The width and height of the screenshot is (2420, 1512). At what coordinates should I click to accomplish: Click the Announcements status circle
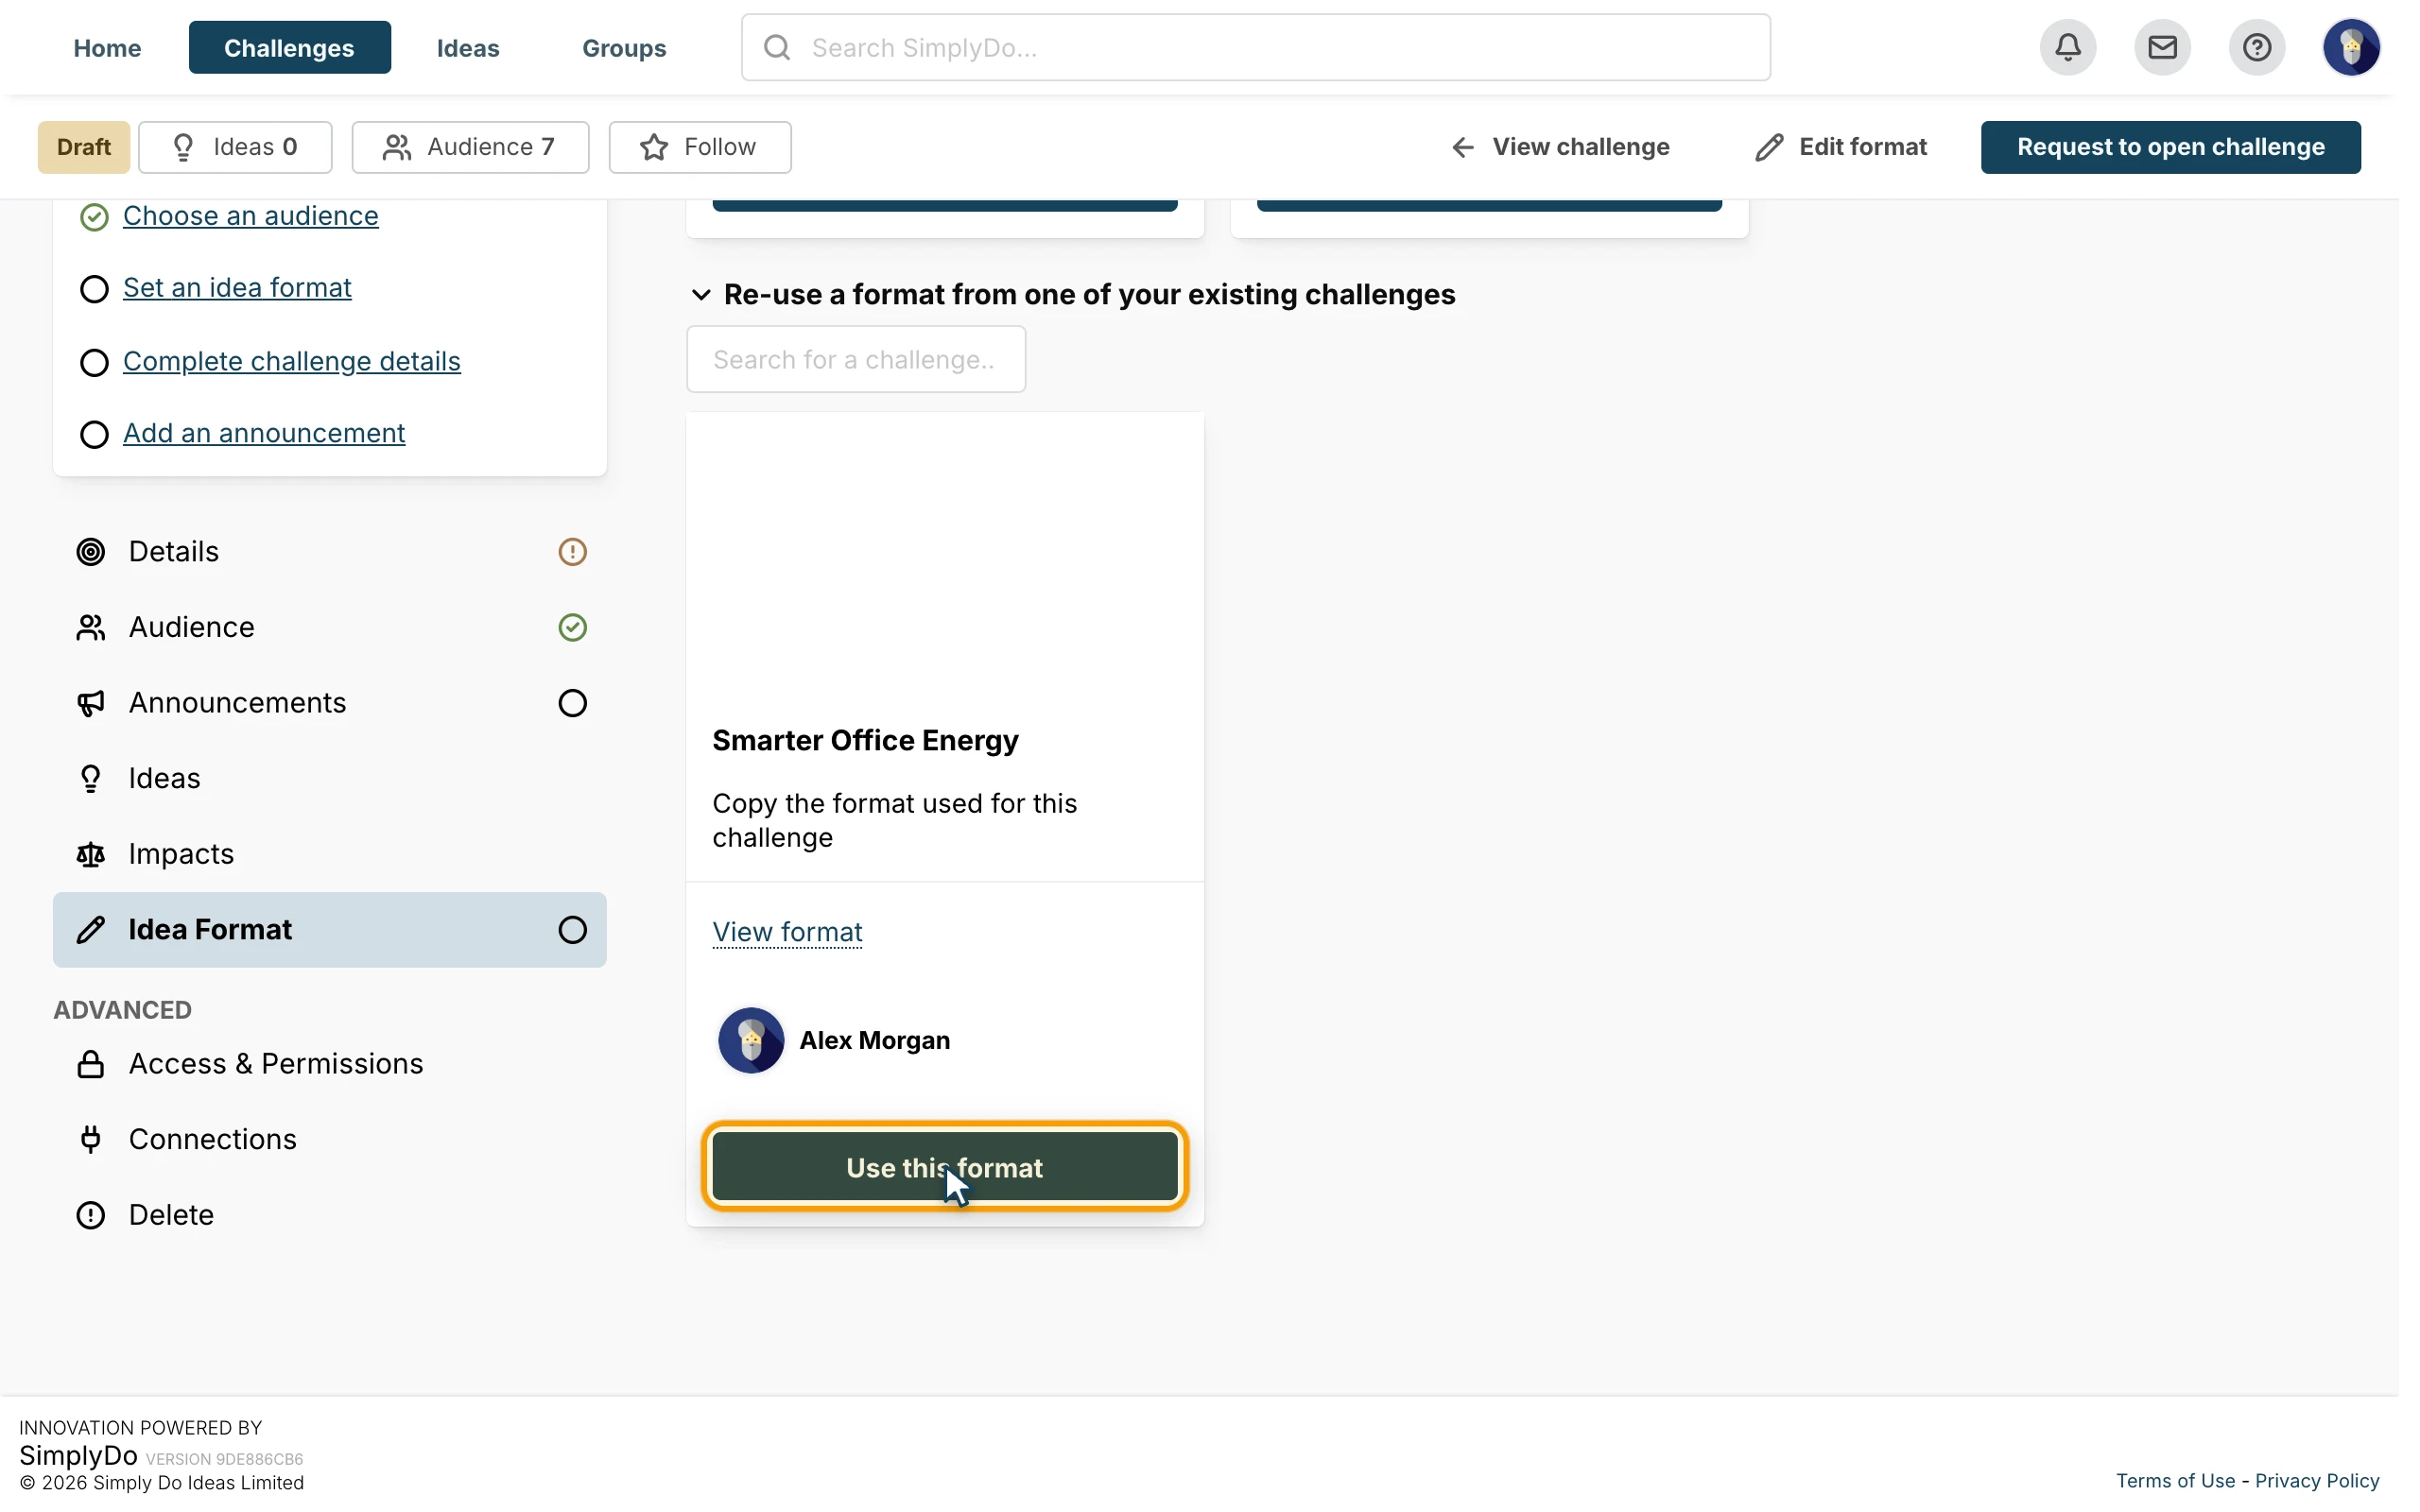tap(572, 703)
